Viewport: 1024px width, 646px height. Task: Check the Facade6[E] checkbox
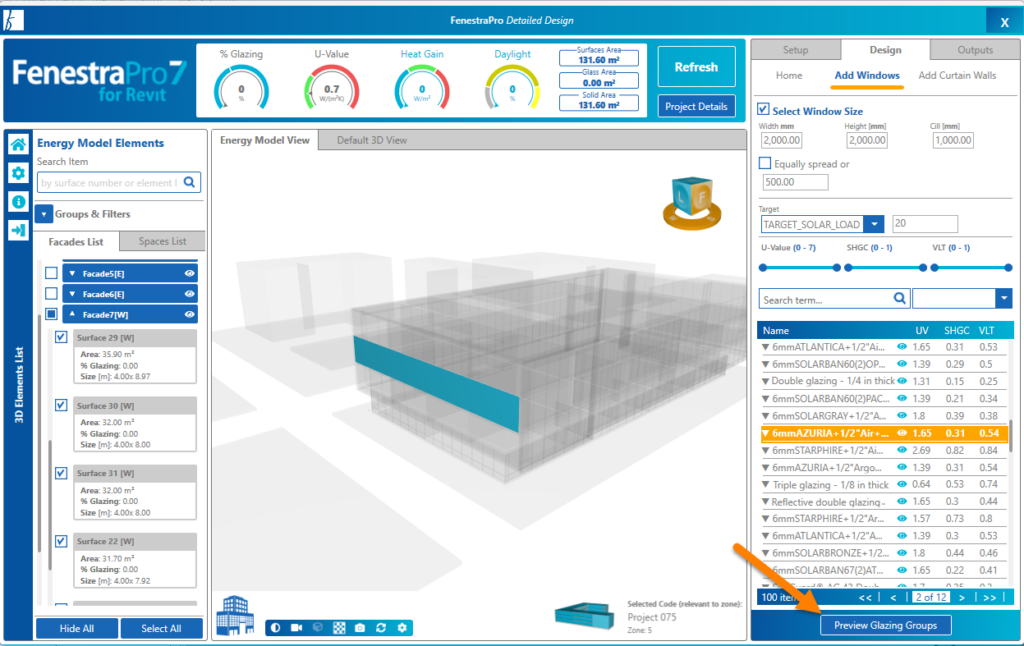51,293
